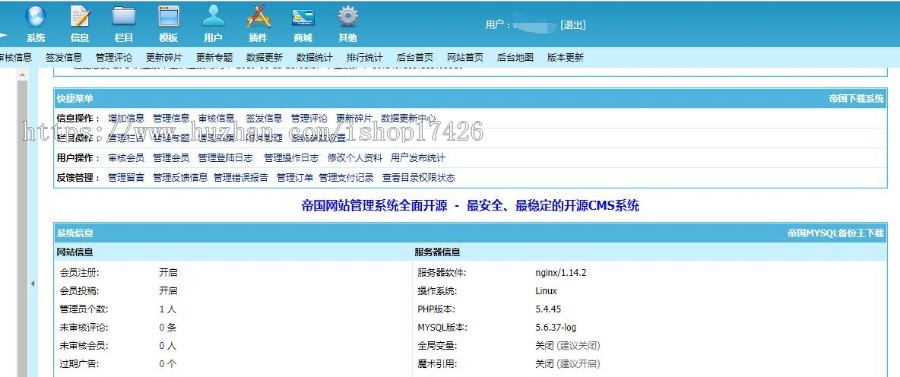The height and width of the screenshot is (377, 900).
Task: Open the 系统 globe icon menu
Action: (36, 23)
